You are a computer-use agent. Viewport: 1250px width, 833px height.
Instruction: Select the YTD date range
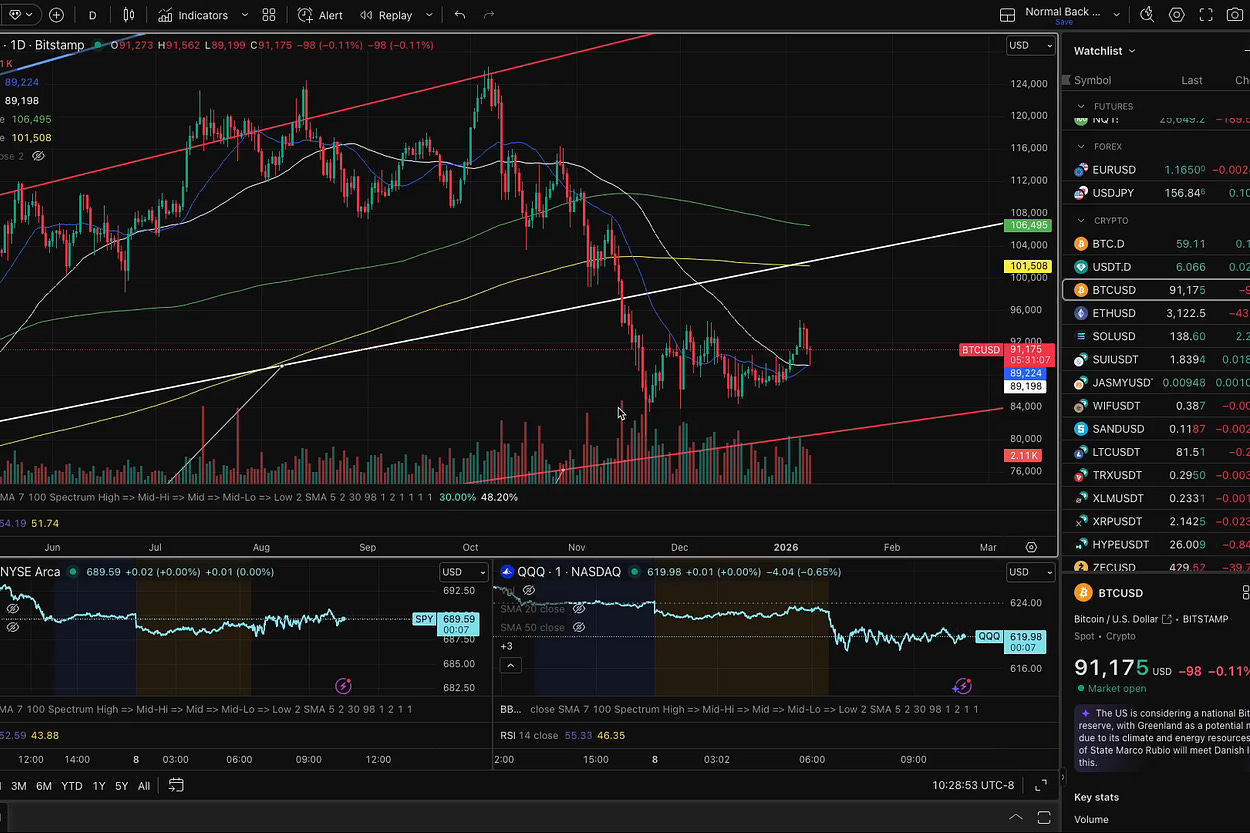click(72, 786)
